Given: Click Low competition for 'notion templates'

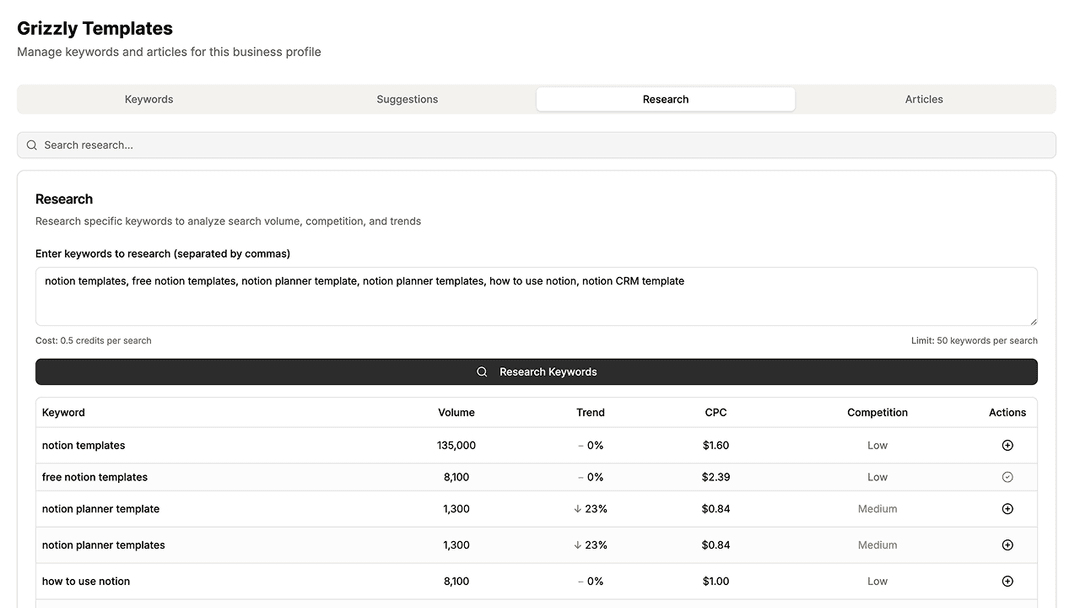Looking at the screenshot, I should tap(877, 445).
